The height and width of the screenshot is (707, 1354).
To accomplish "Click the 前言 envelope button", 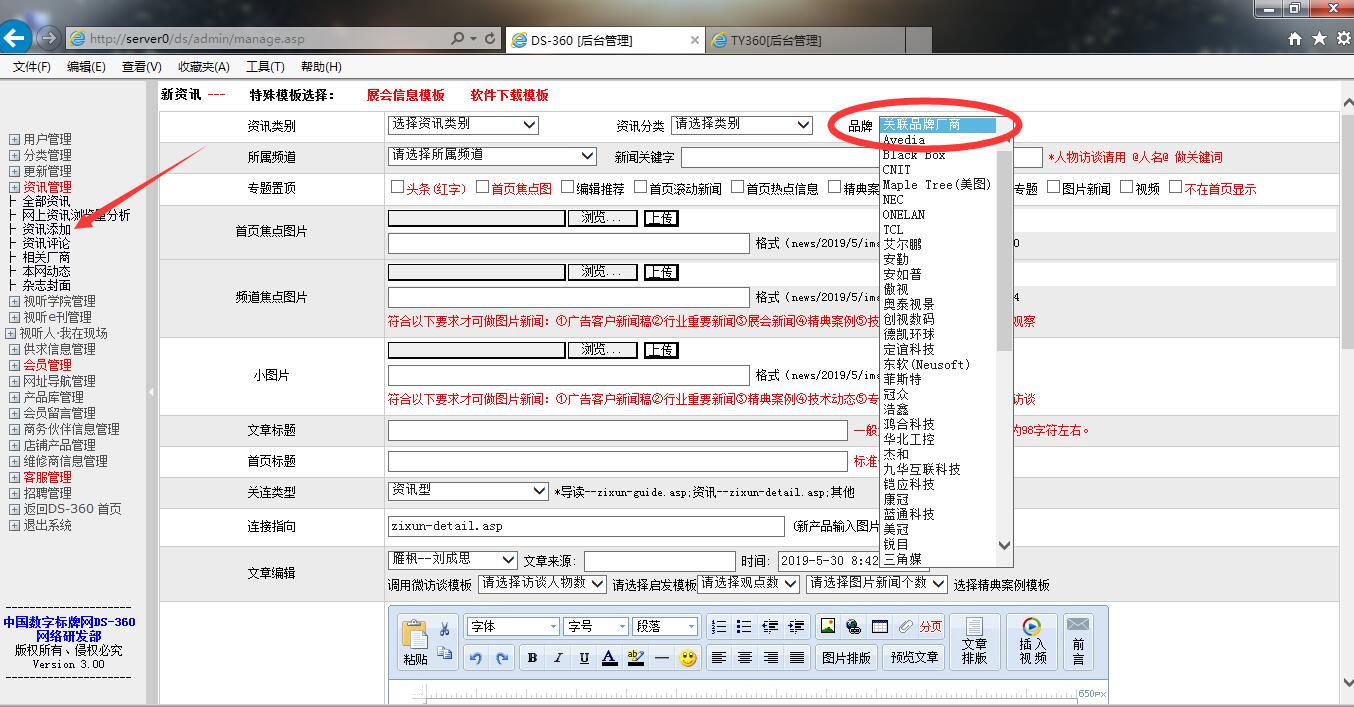I will [x=1078, y=641].
